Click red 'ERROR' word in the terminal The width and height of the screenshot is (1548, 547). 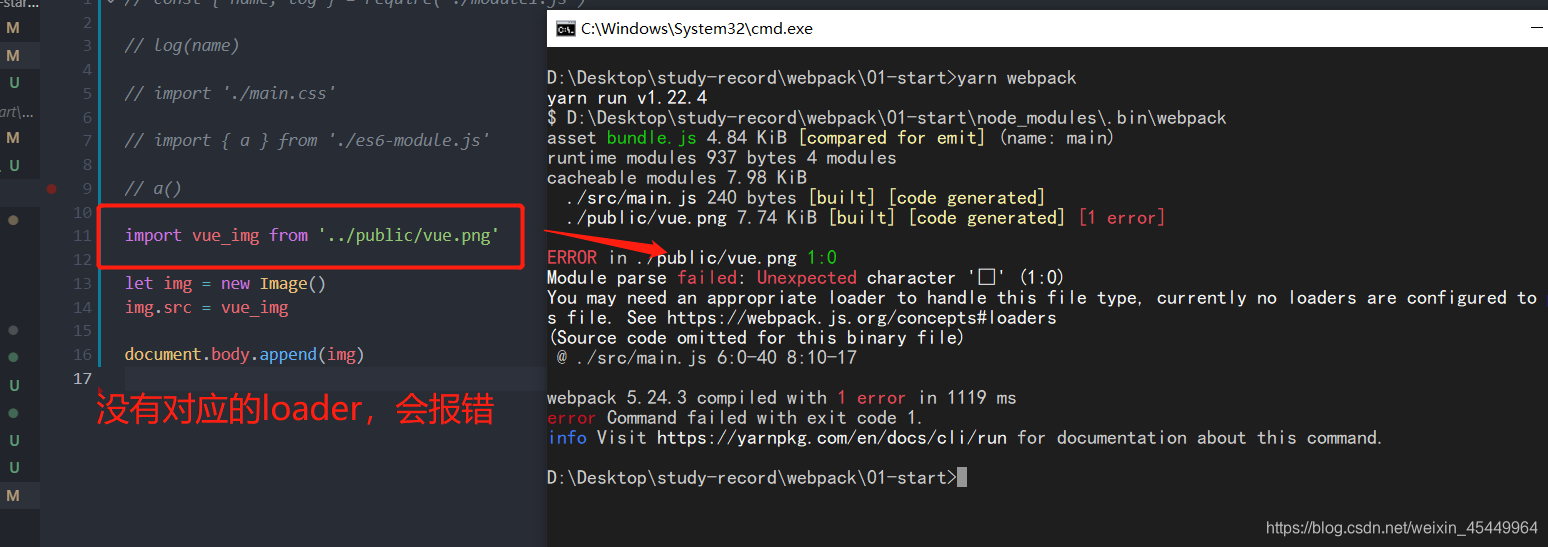point(572,258)
